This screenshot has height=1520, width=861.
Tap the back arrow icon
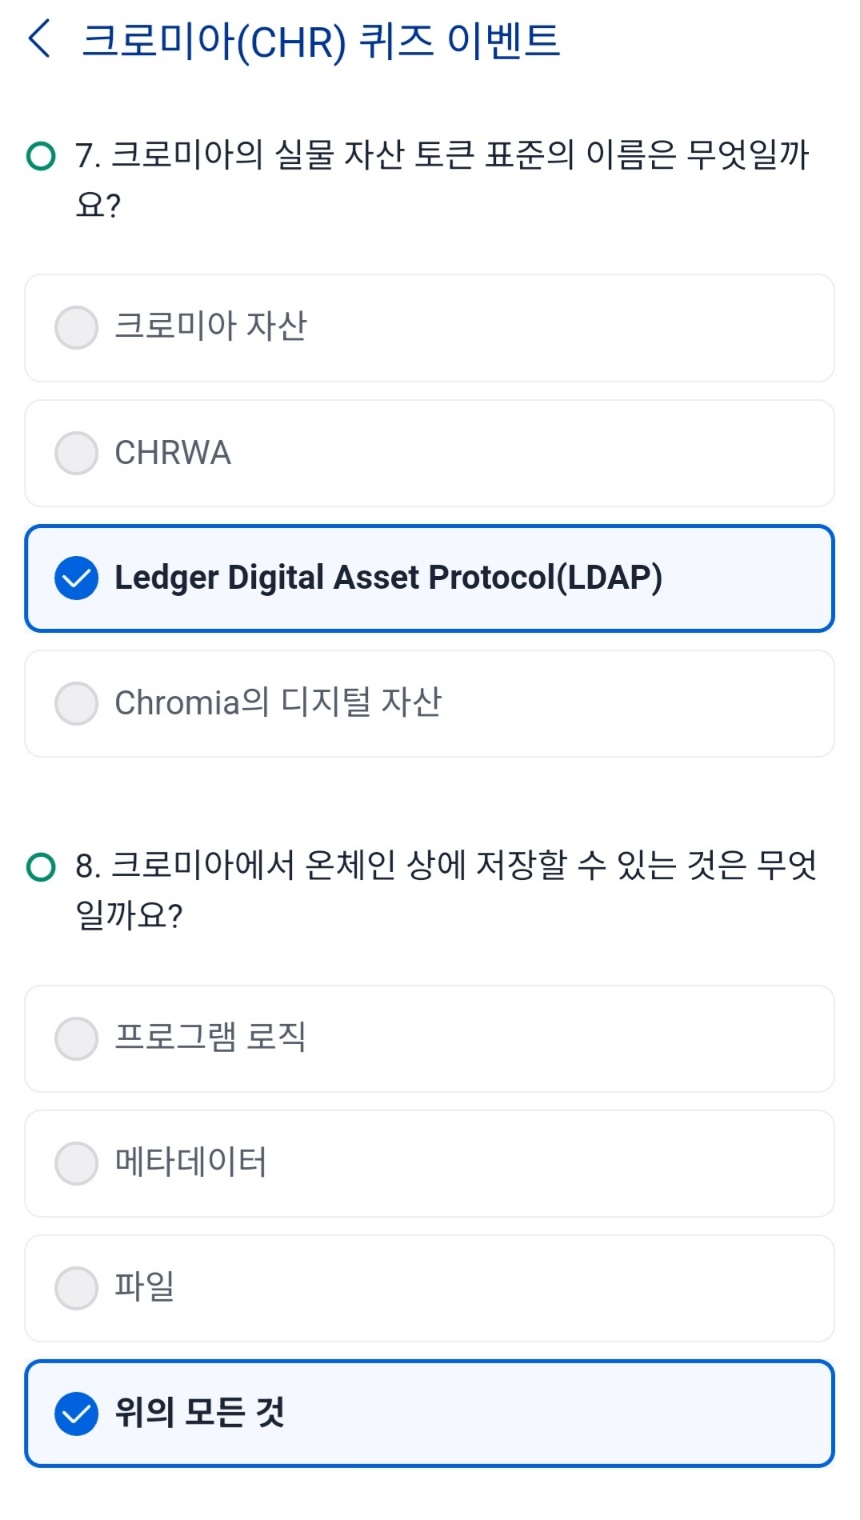pos(40,40)
